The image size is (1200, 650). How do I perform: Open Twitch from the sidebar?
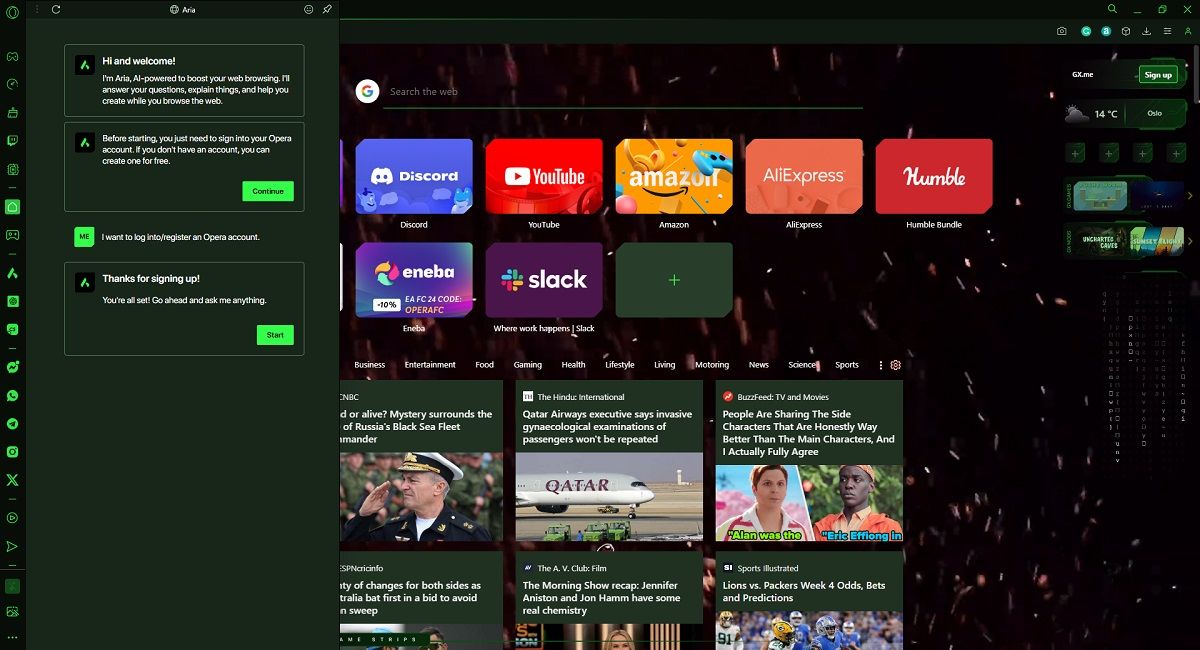click(x=13, y=142)
